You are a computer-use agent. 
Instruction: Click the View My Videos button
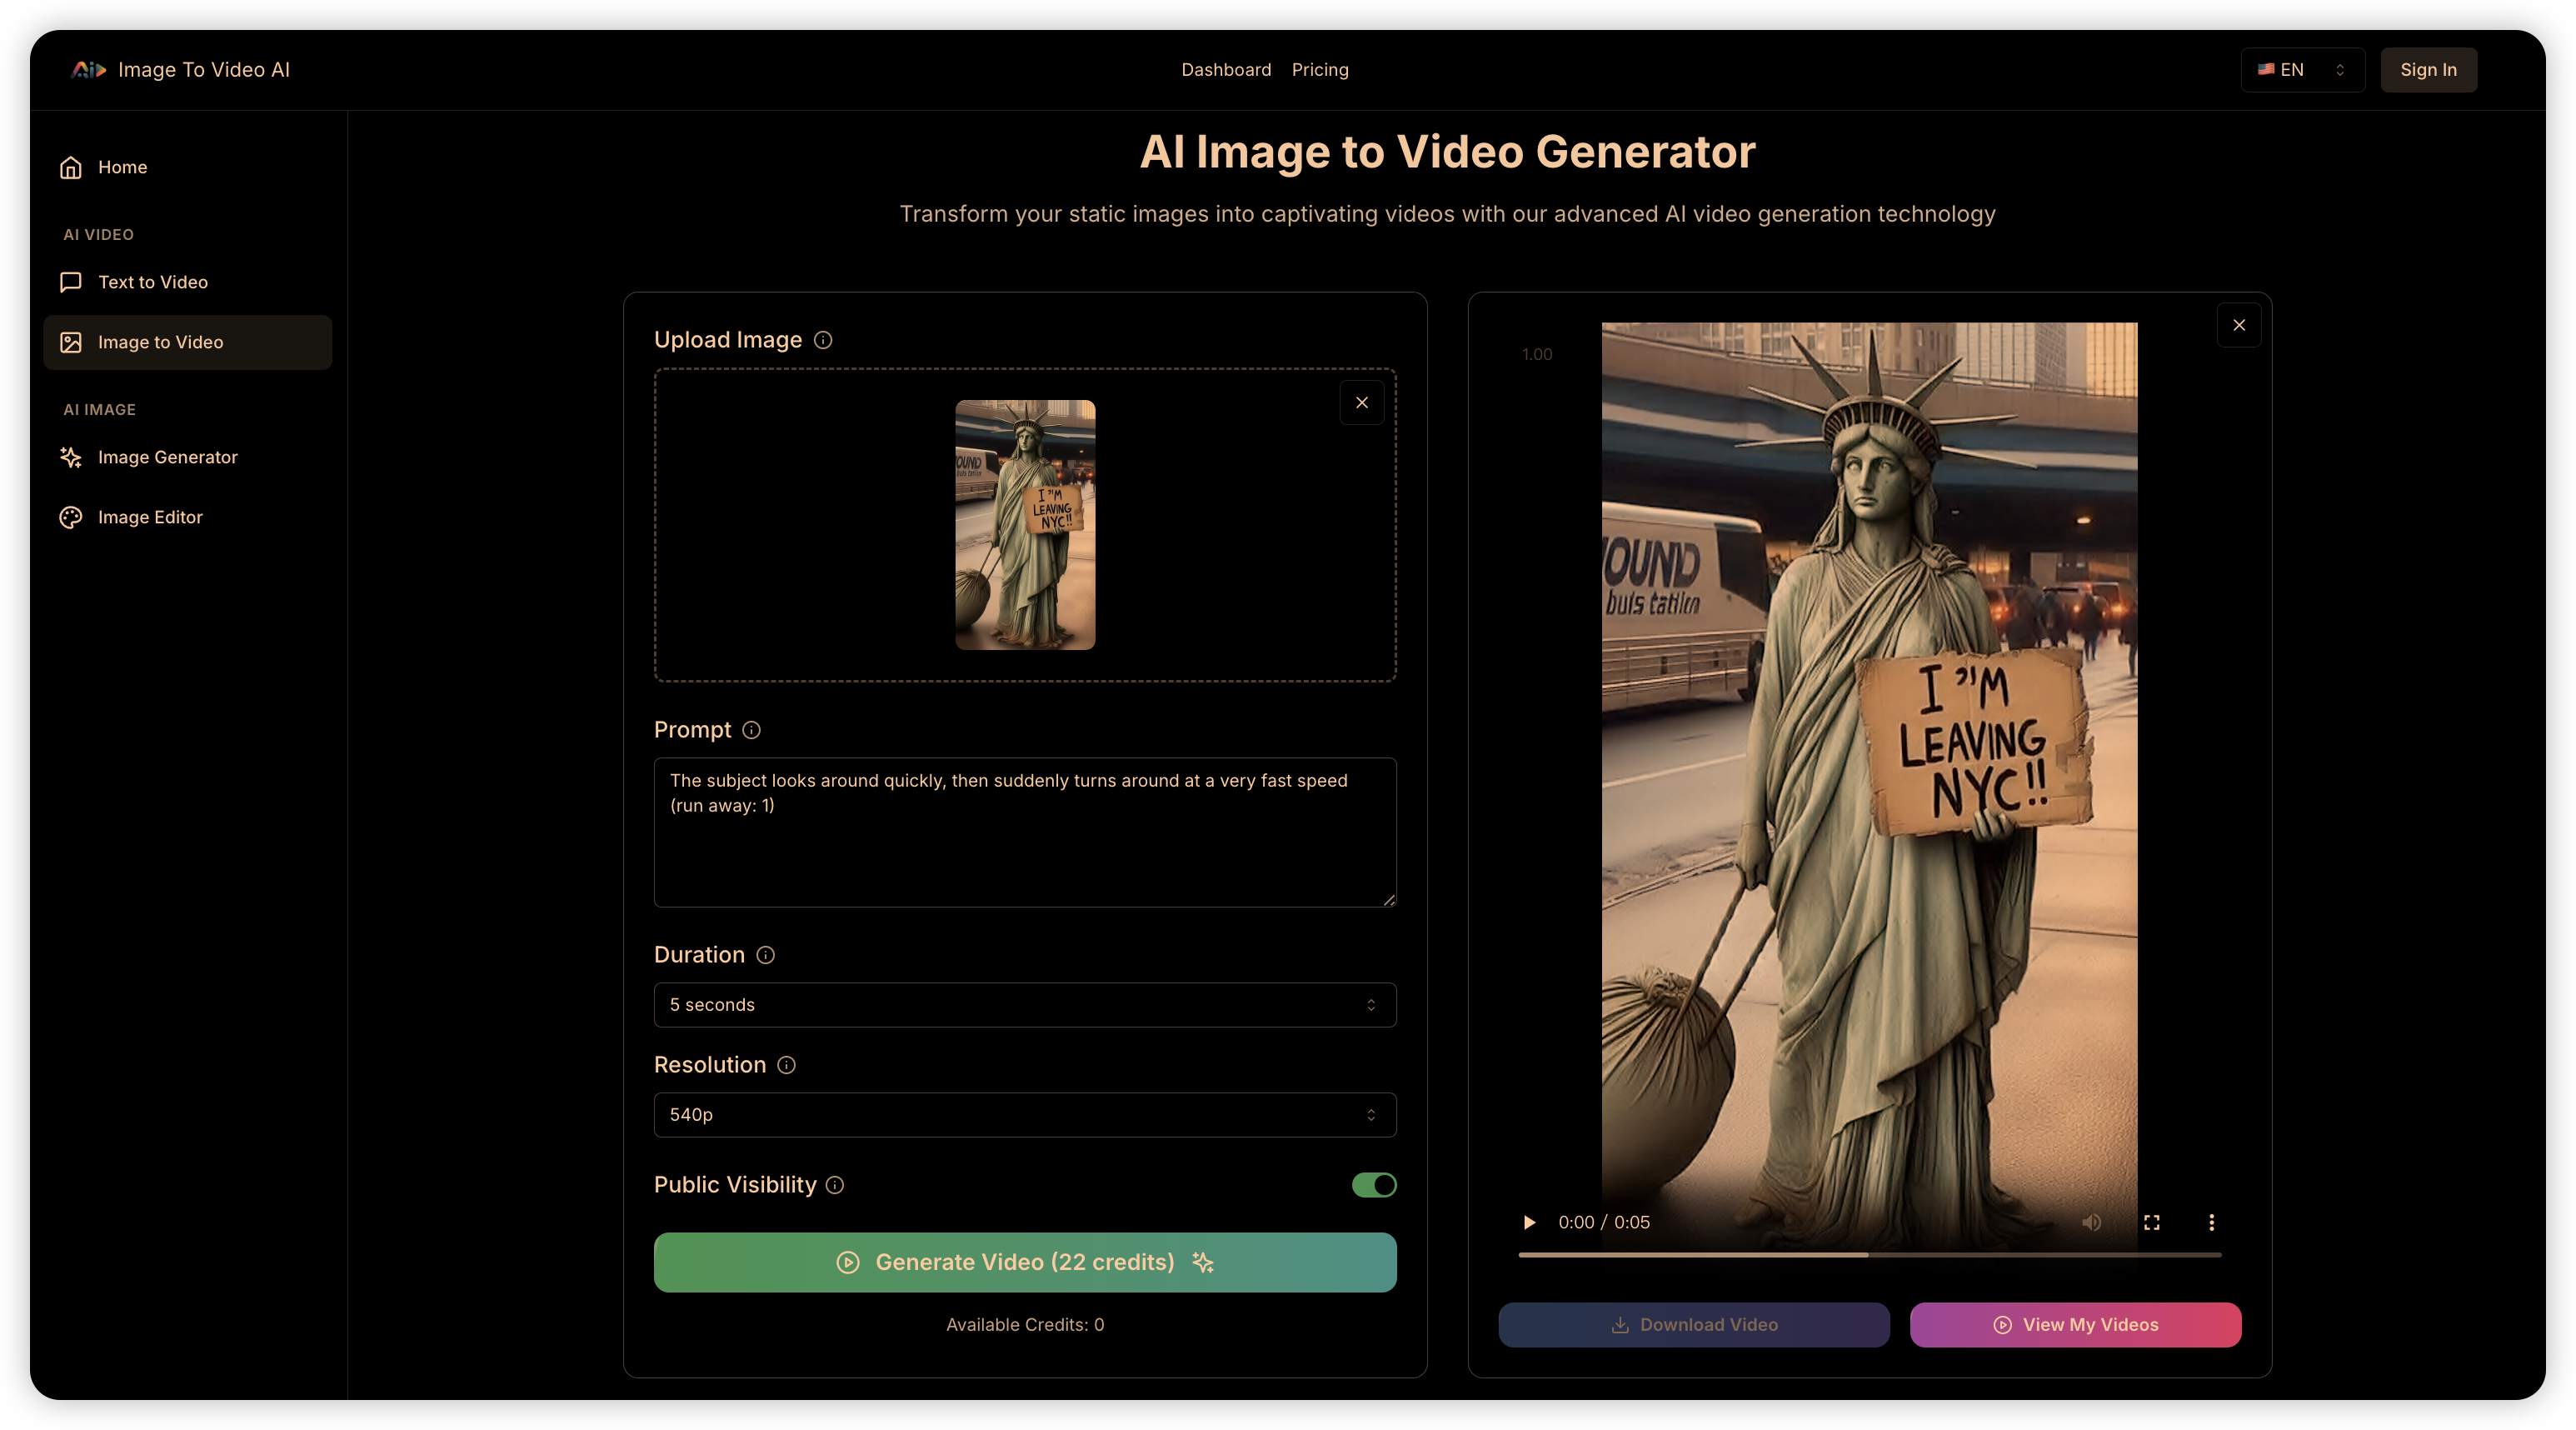point(2075,1325)
